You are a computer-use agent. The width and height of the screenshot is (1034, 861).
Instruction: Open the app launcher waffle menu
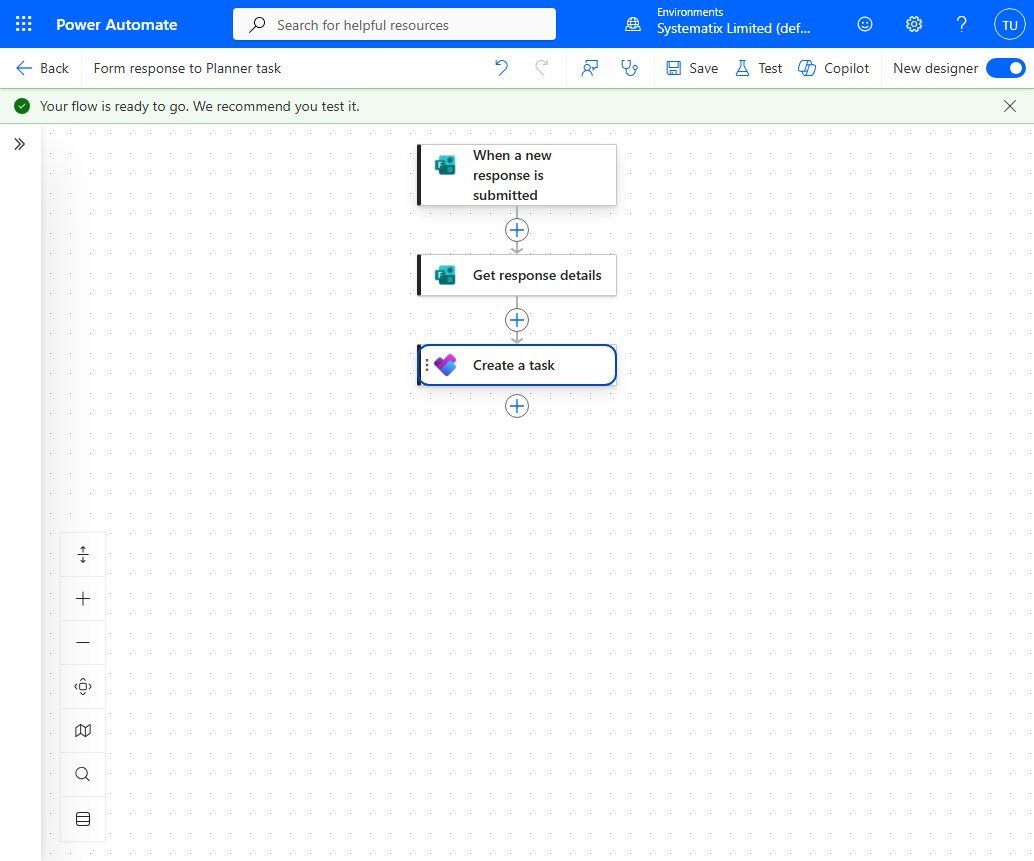[24, 24]
